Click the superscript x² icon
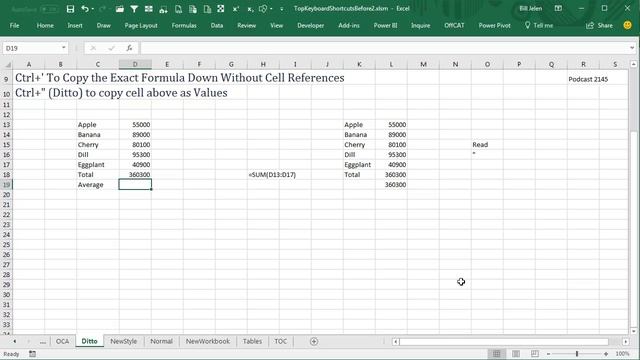This screenshot has width=640, height=360. pos(236,9)
